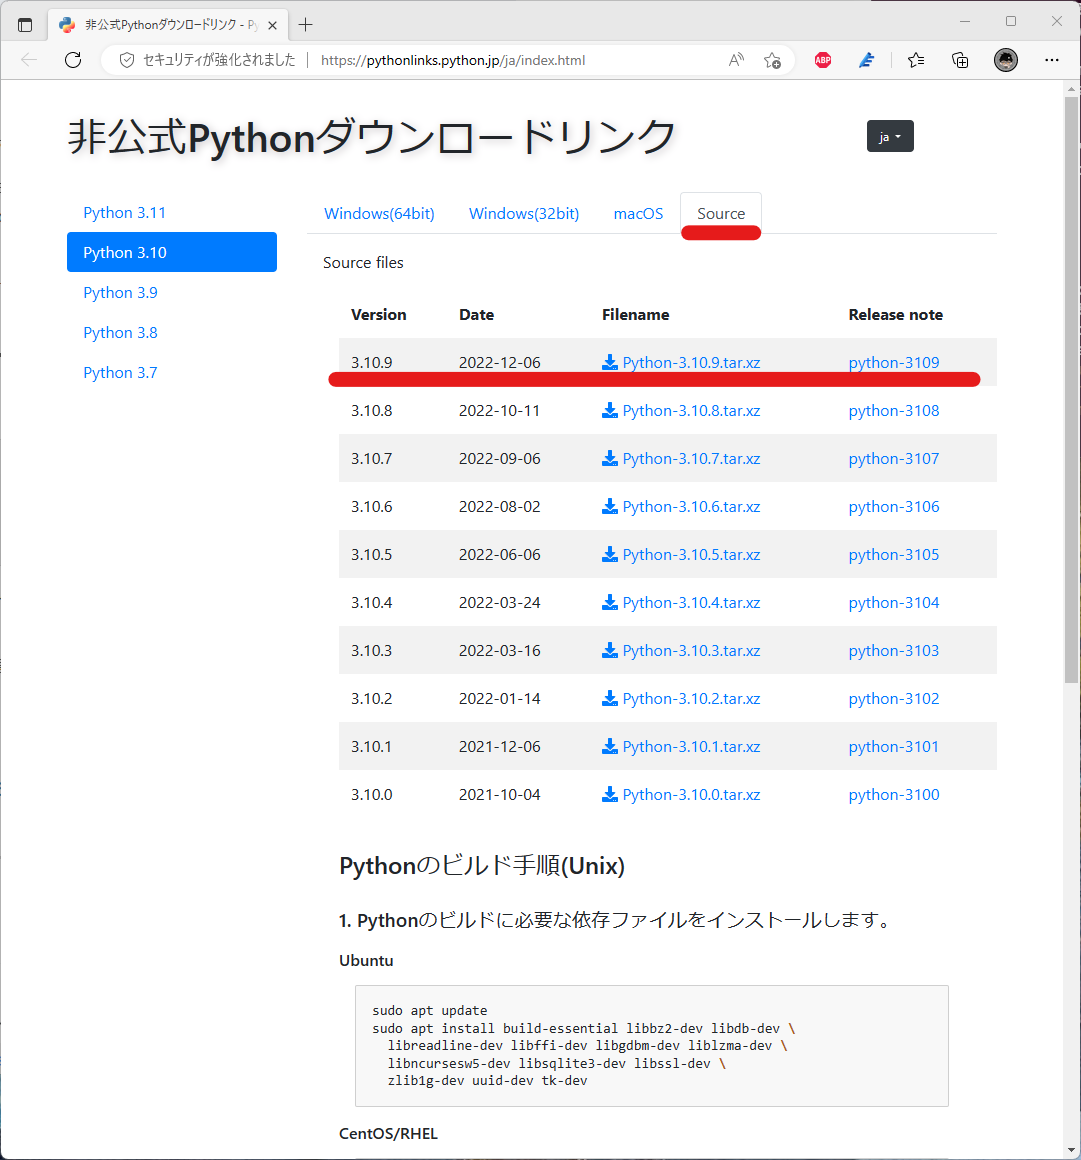1081x1160 pixels.
Task: Add this page to favorites
Action: point(771,60)
